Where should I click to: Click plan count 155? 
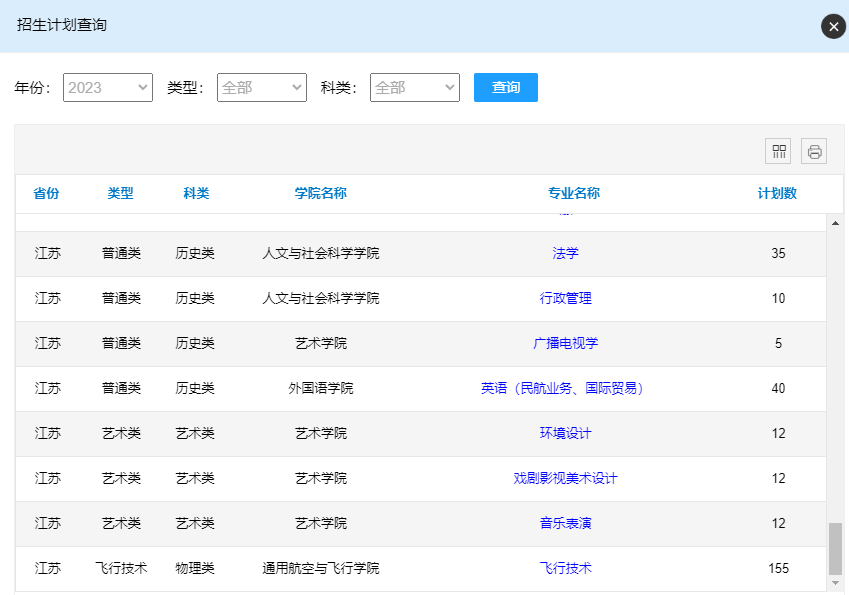pyautogui.click(x=778, y=568)
